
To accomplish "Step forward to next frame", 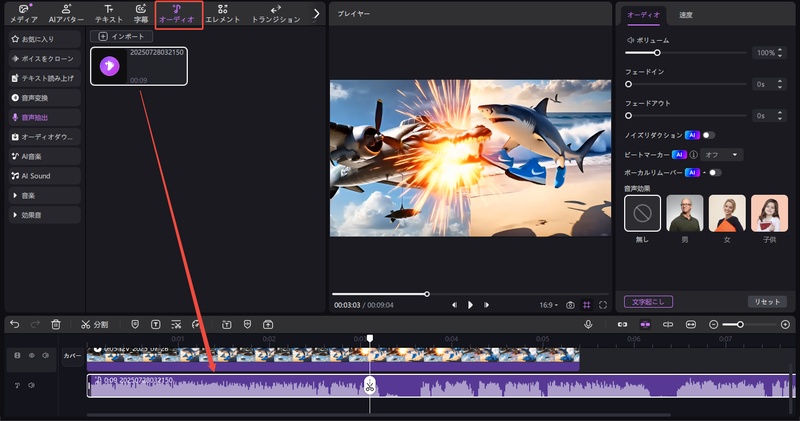I will click(x=487, y=305).
